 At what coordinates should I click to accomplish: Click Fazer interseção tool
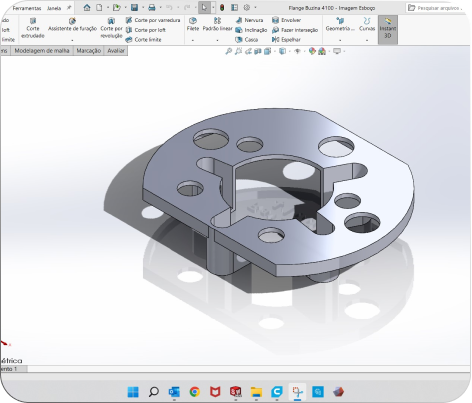click(295, 30)
